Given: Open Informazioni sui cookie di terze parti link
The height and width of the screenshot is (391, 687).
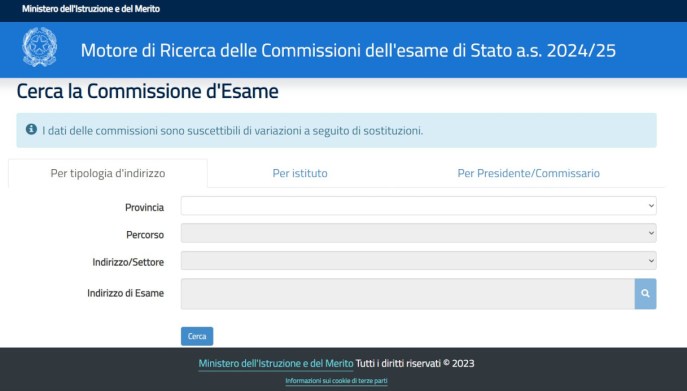Looking at the screenshot, I should [x=336, y=381].
